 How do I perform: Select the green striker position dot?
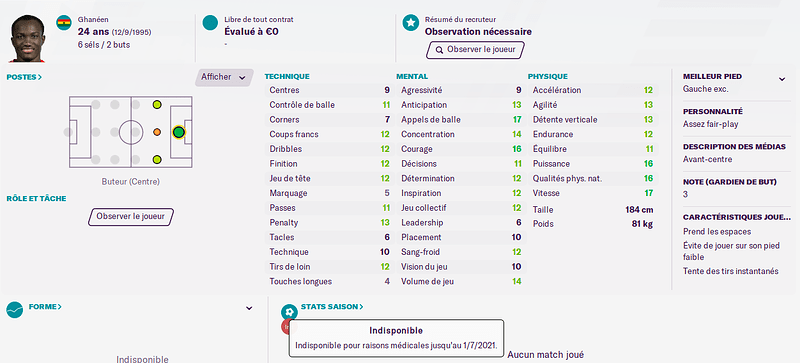[x=178, y=132]
